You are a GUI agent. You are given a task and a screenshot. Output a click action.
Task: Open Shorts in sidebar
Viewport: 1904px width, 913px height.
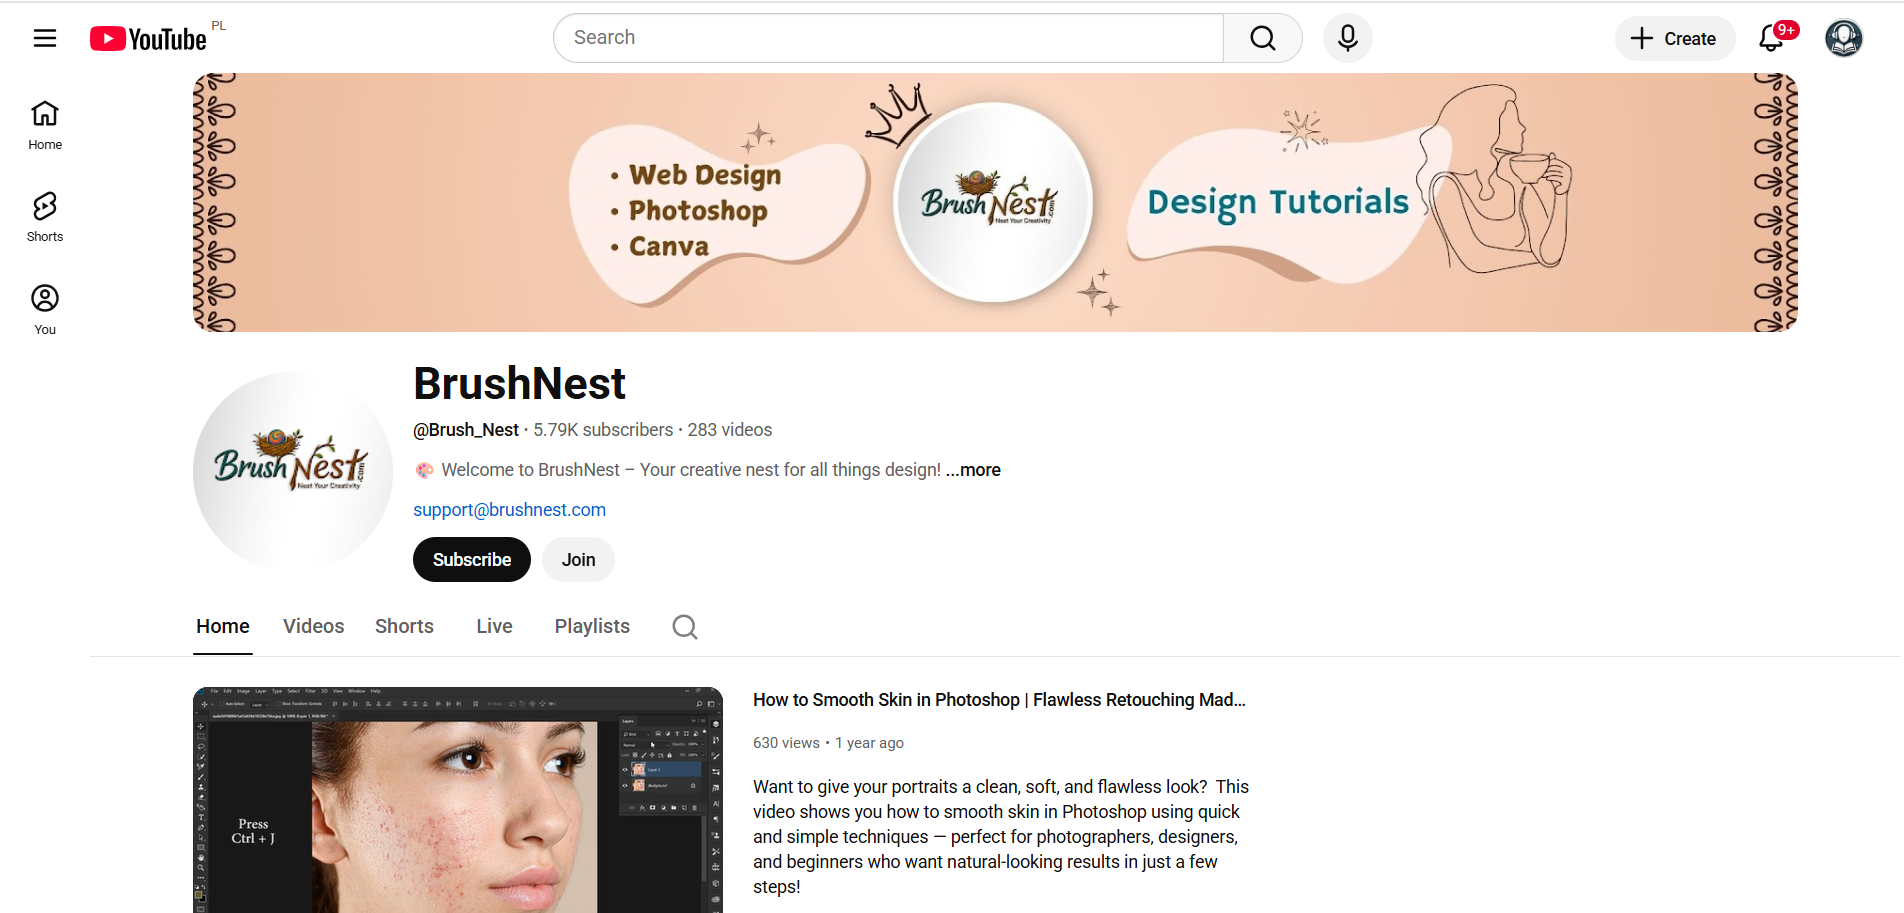(45, 217)
